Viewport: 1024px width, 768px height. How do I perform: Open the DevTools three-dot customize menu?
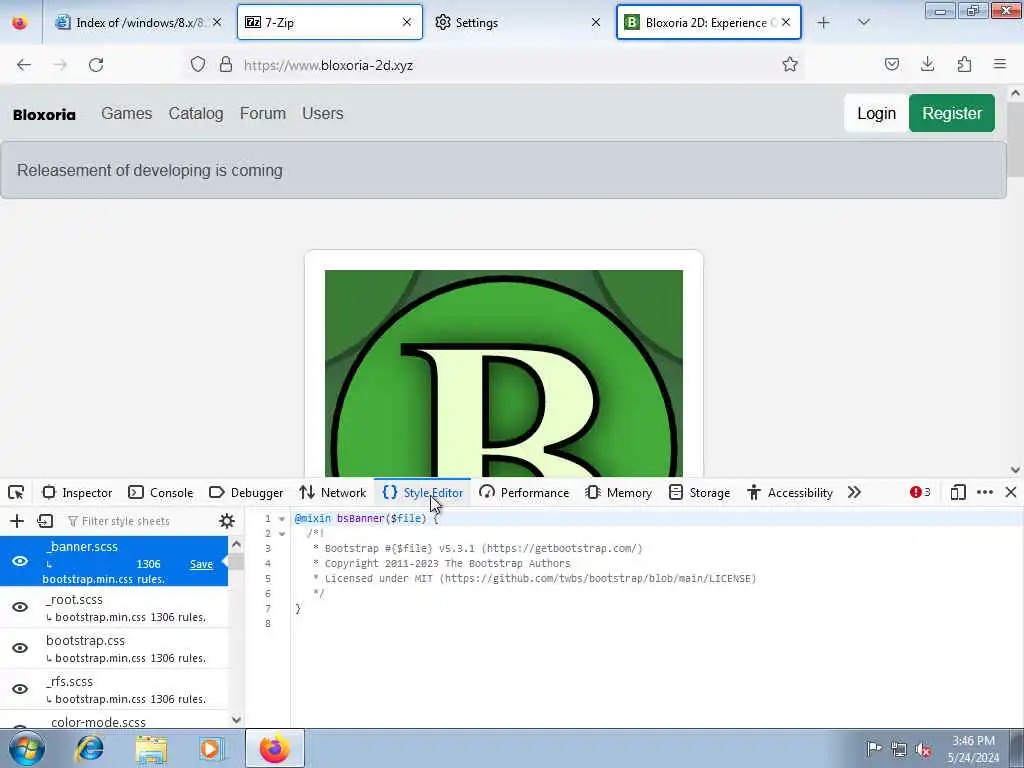[985, 492]
